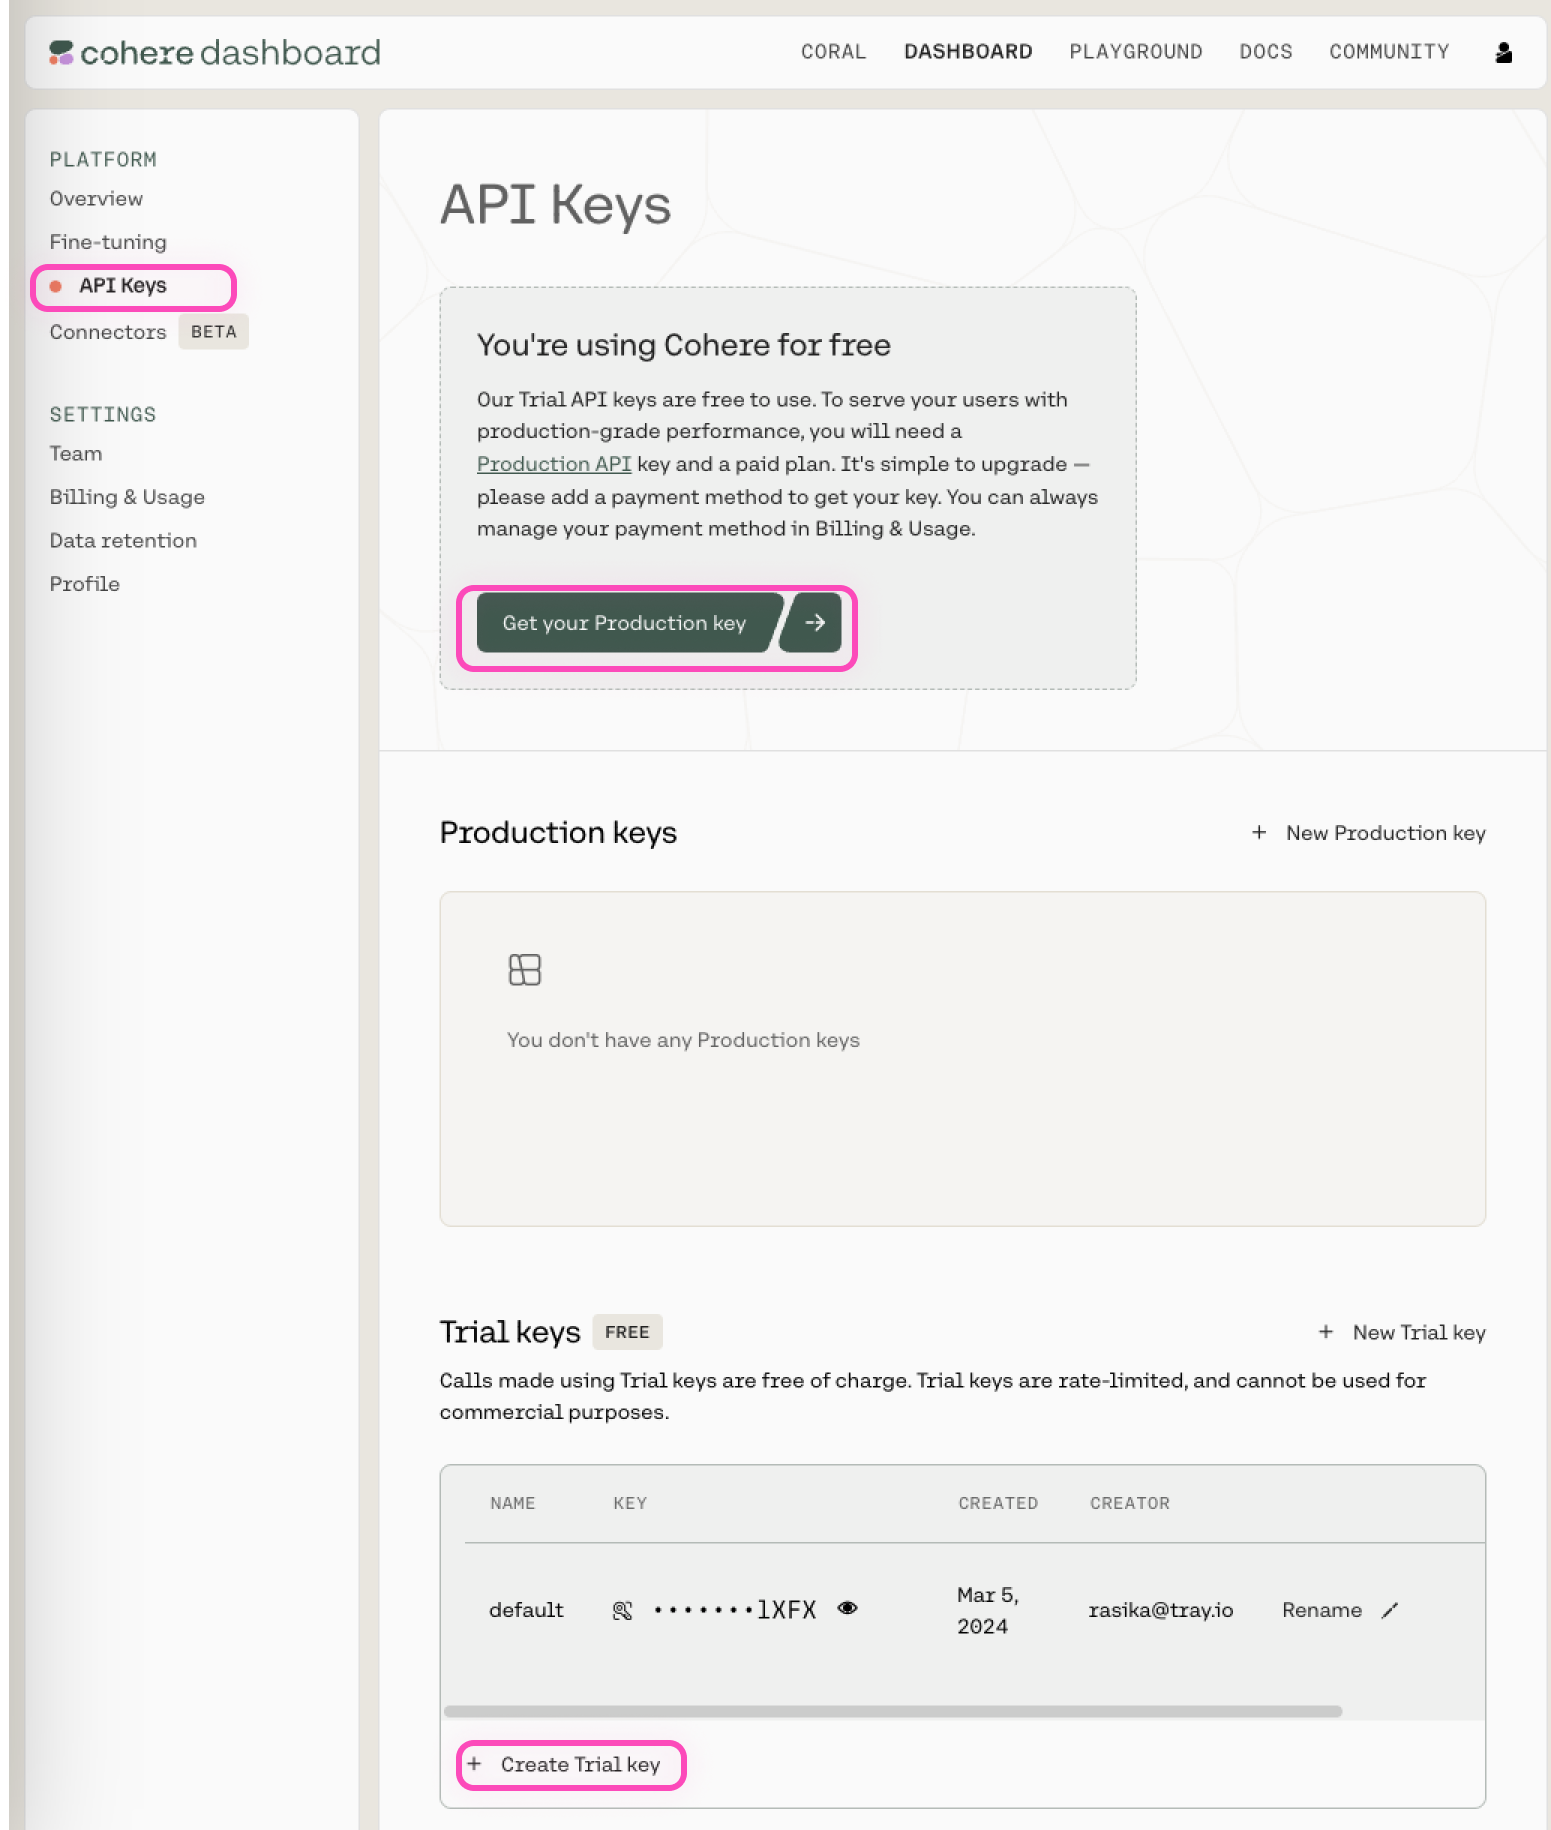Screen dimensions: 1551x1830
Task: Open the Coral tab in top navigation
Action: (x=833, y=52)
